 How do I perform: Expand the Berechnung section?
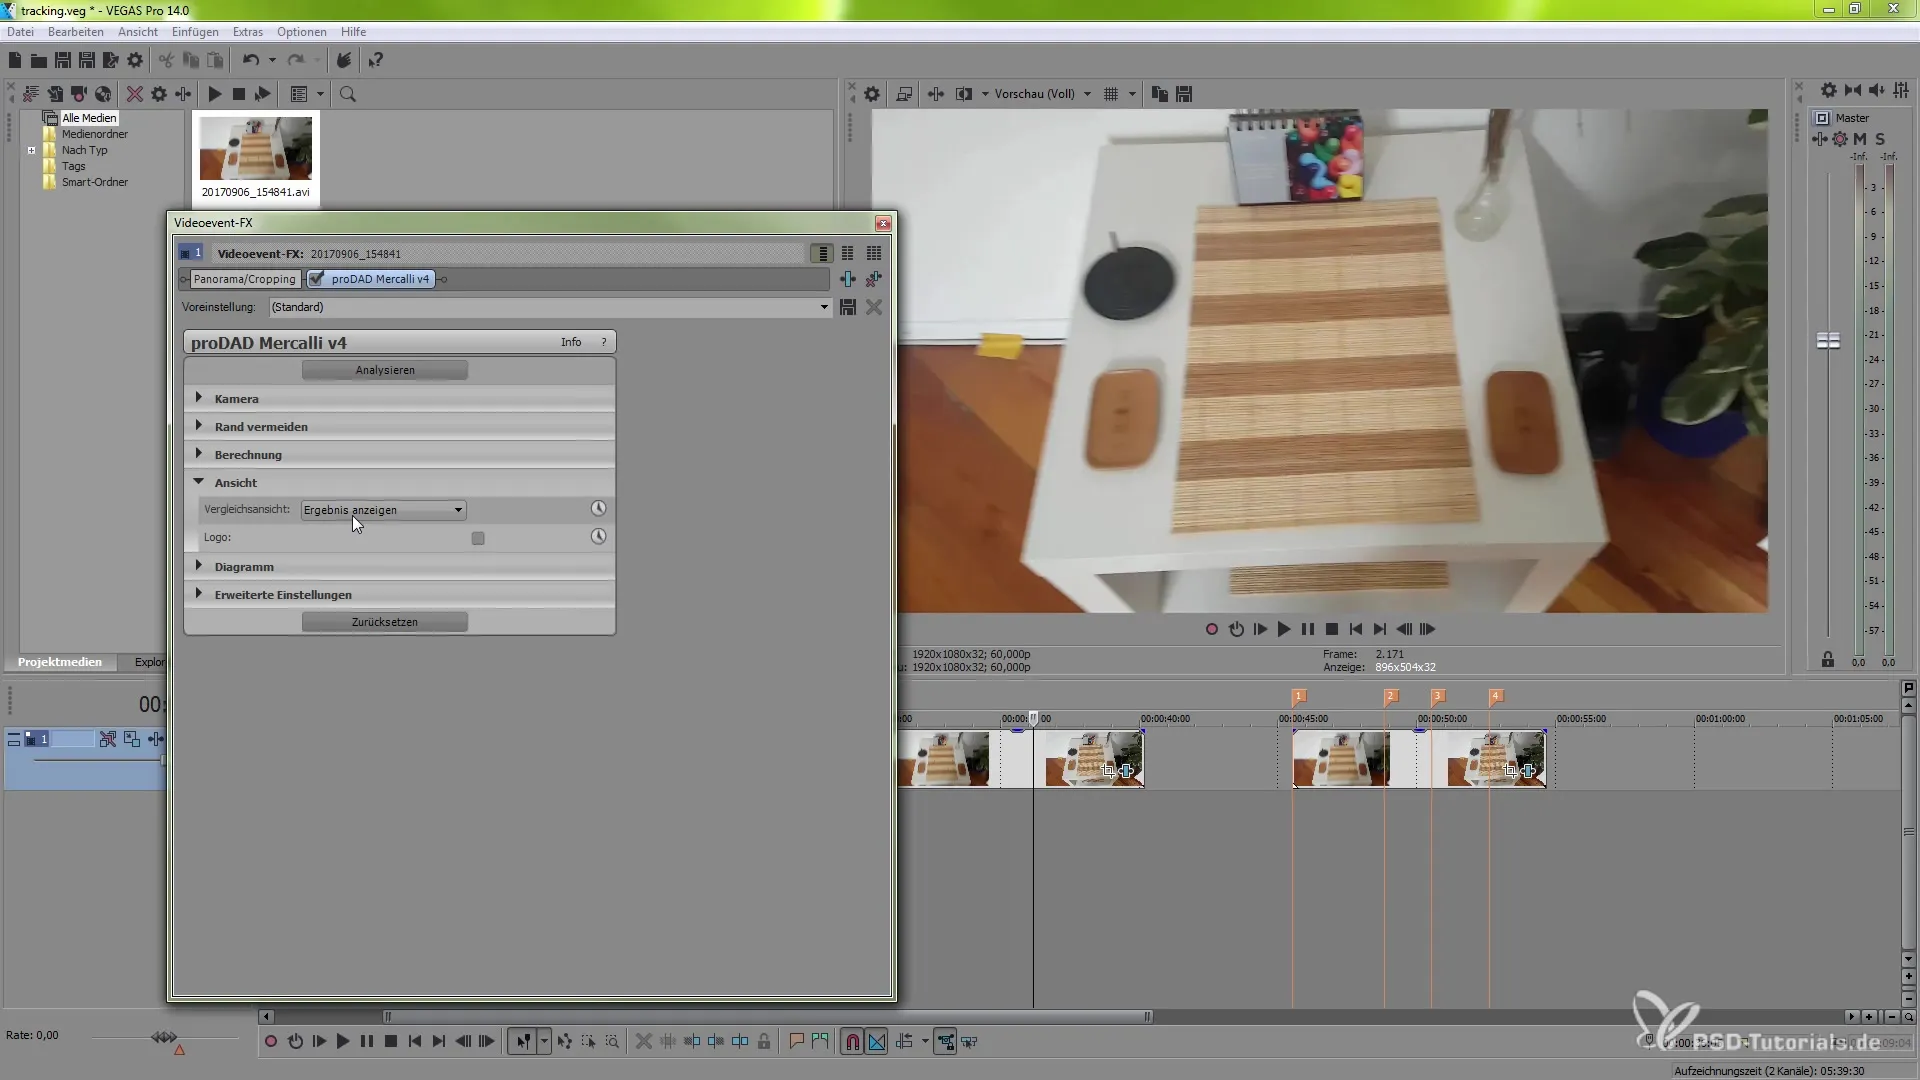coord(198,454)
